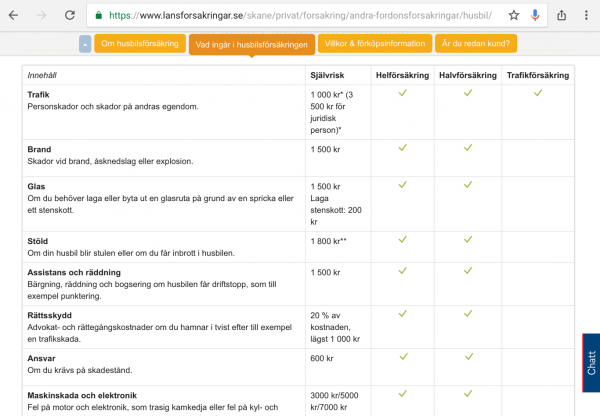Click the Helförsäkring column header
The height and width of the screenshot is (416, 600).
click(403, 75)
